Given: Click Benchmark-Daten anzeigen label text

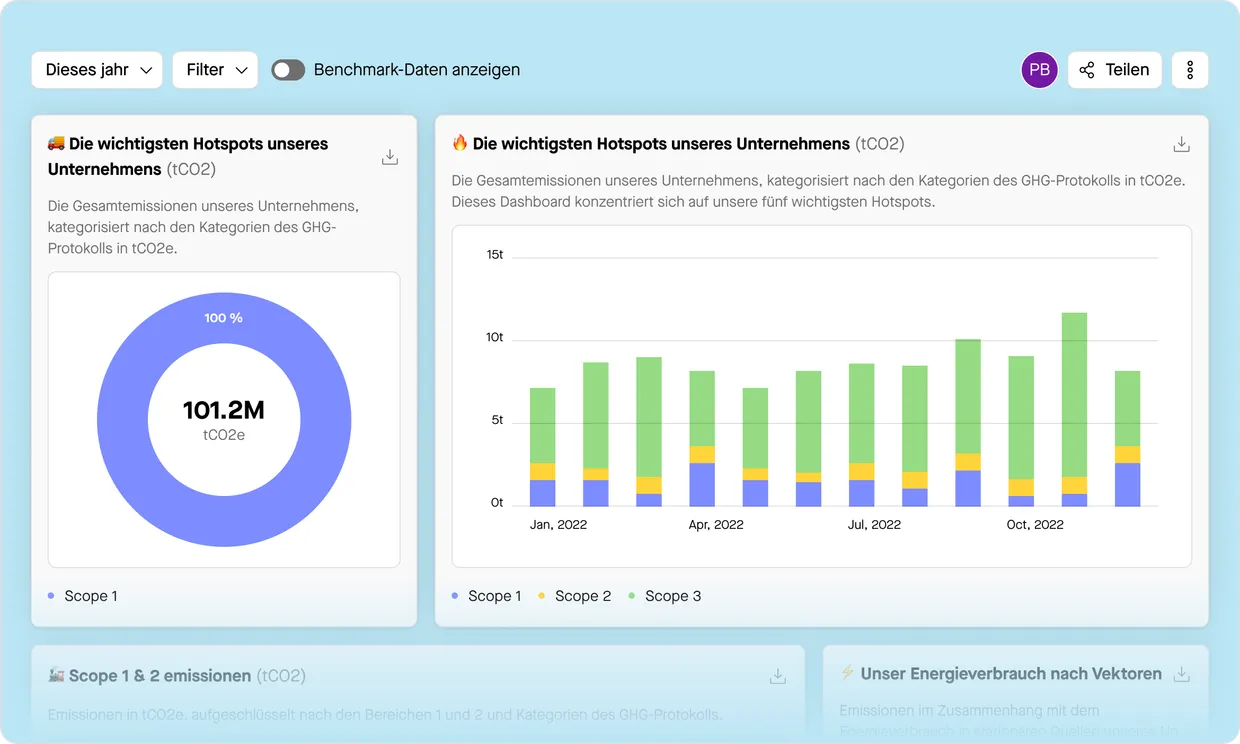Looking at the screenshot, I should [x=416, y=70].
